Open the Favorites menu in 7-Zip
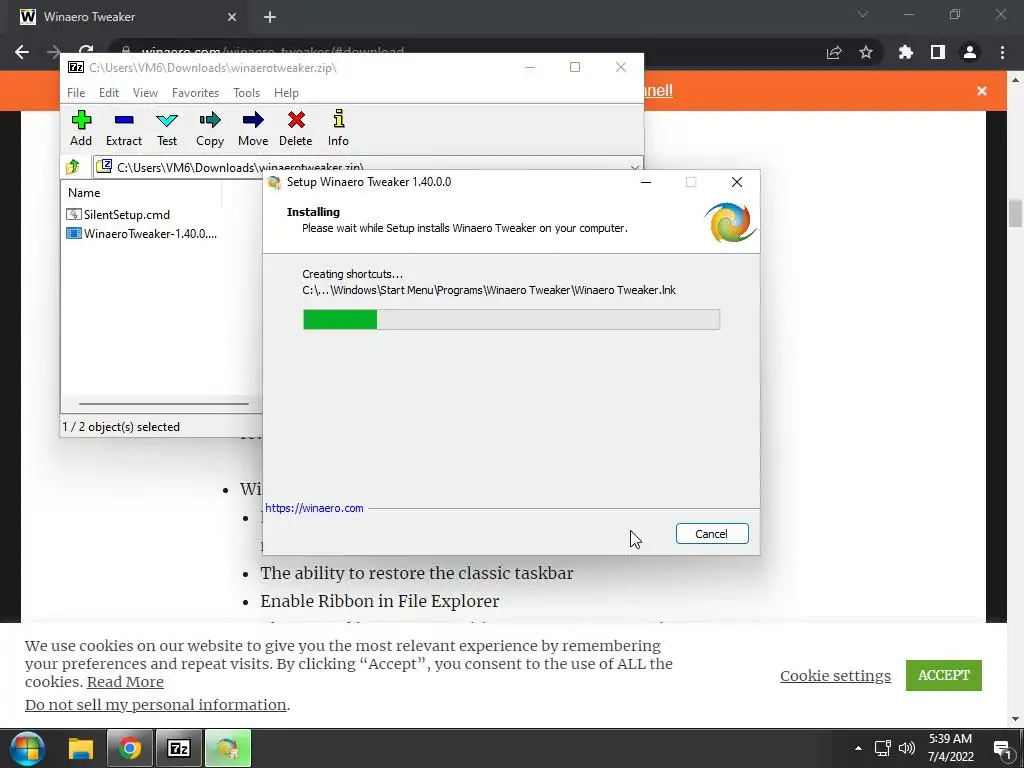This screenshot has width=1024, height=768. (x=195, y=93)
